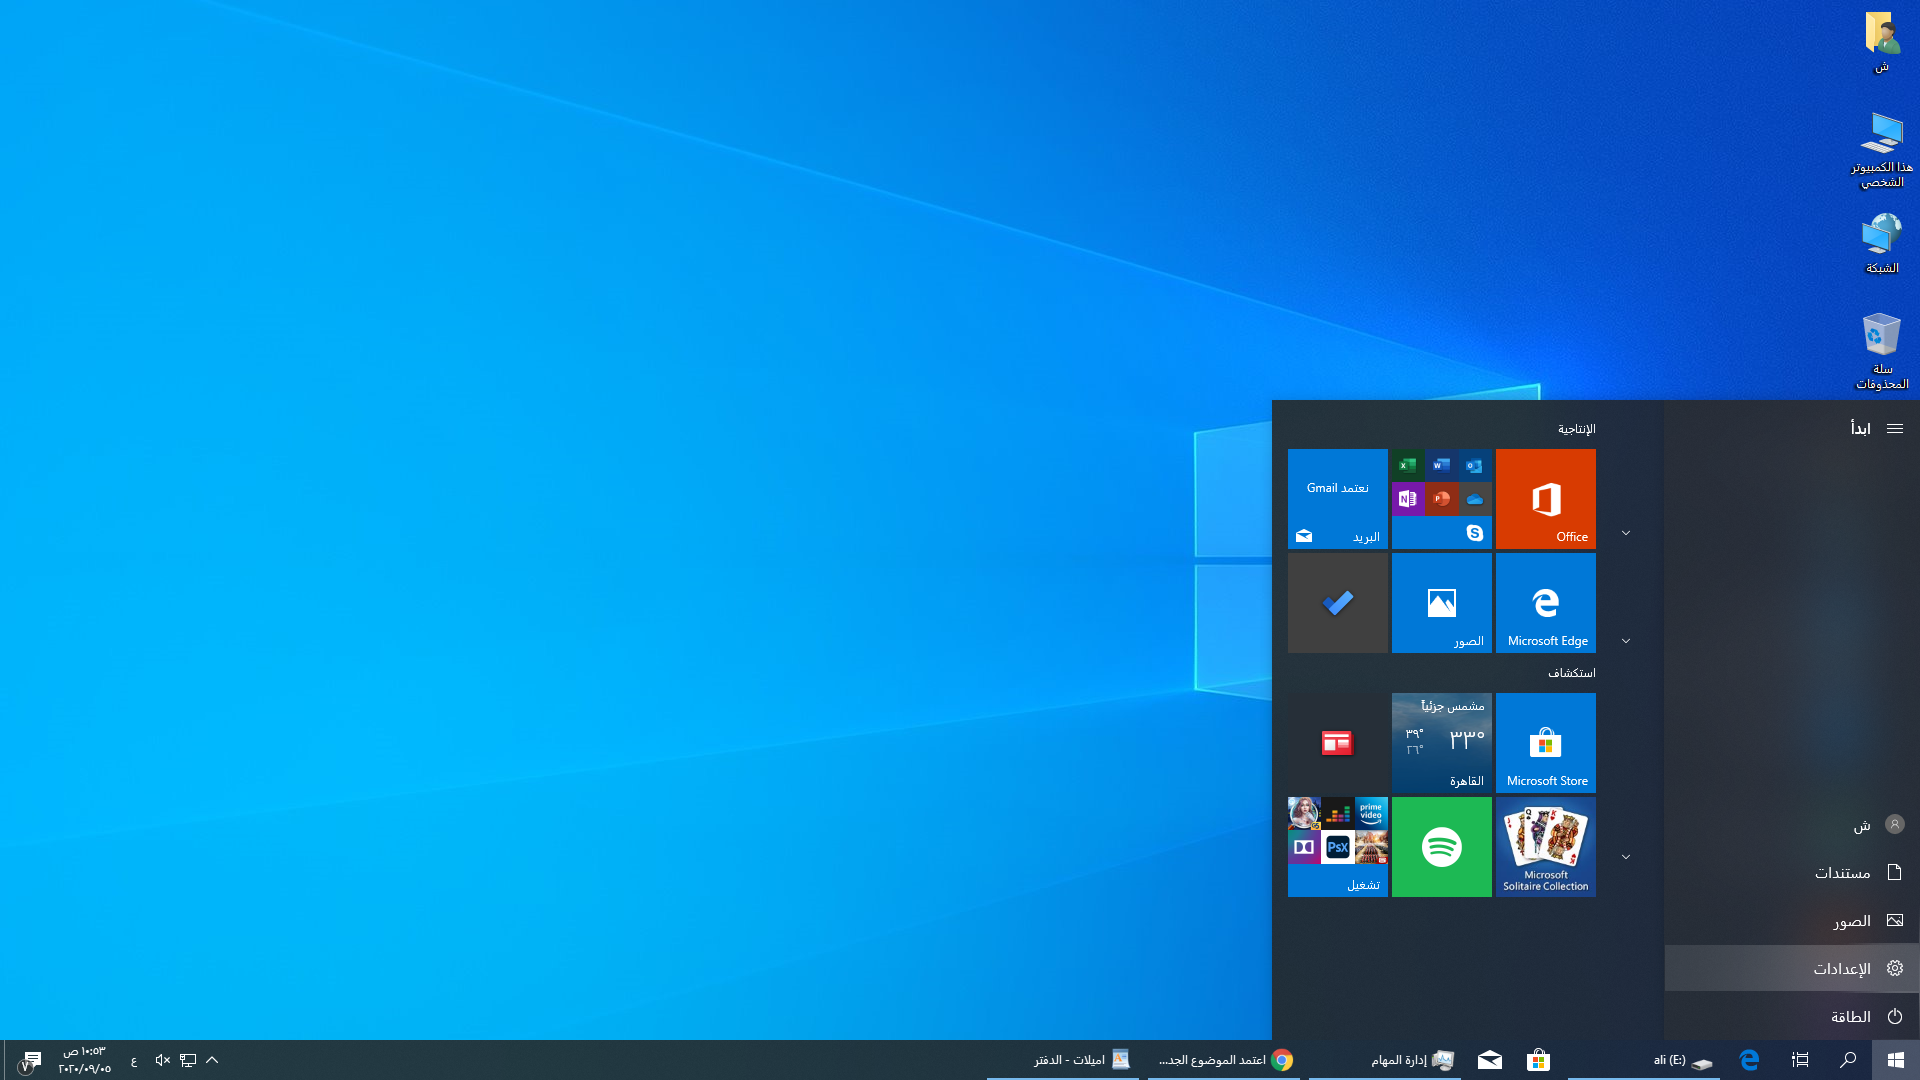Open the Photos tile labeled الصور
The width and height of the screenshot is (1920, 1080).
pyautogui.click(x=1441, y=603)
